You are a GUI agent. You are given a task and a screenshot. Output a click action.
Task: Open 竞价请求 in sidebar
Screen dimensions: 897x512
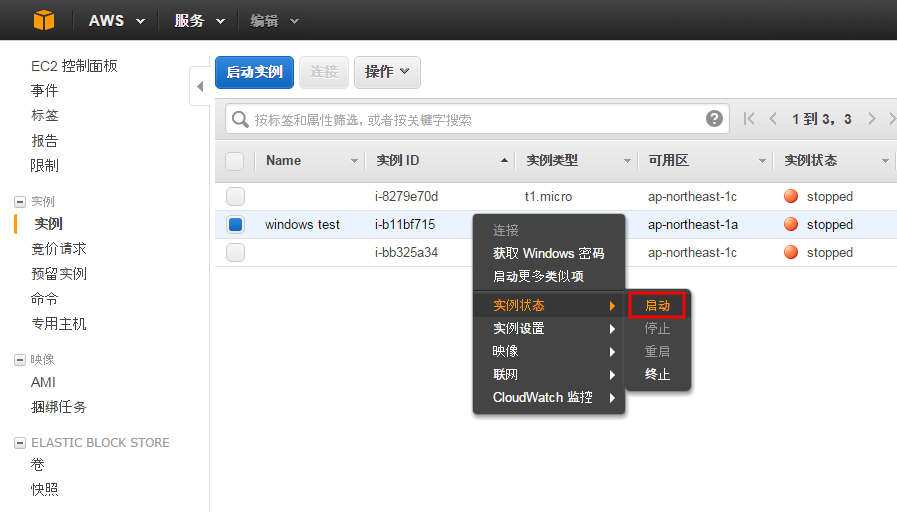[x=59, y=248]
